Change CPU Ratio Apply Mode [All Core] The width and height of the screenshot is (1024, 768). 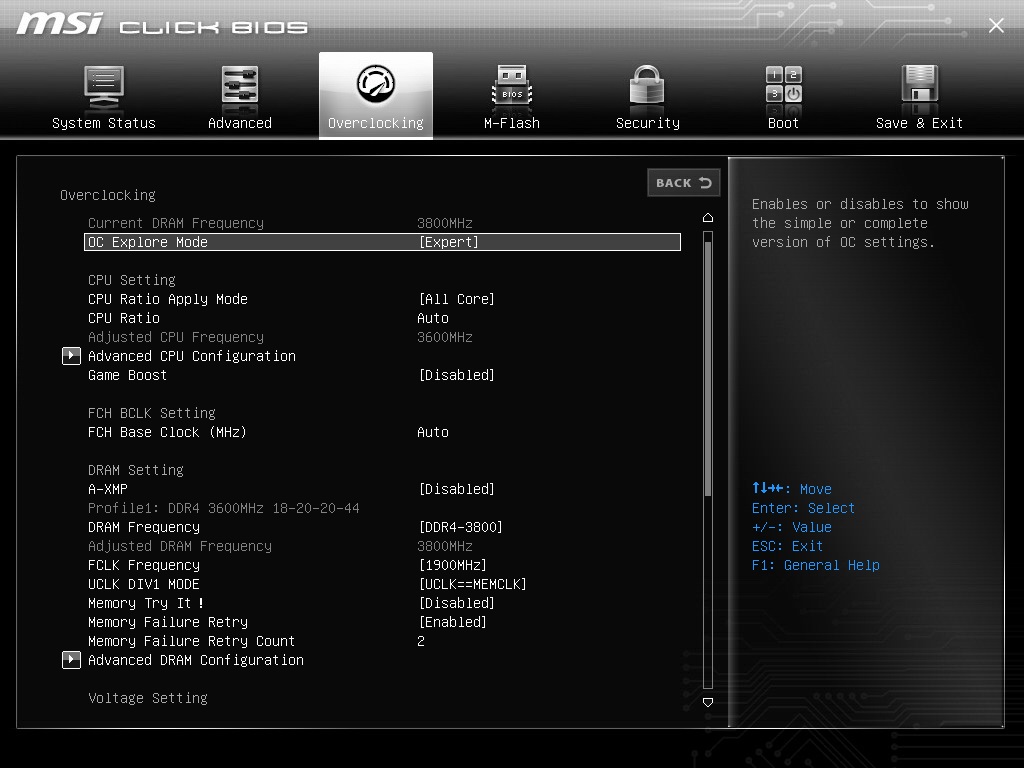(456, 299)
